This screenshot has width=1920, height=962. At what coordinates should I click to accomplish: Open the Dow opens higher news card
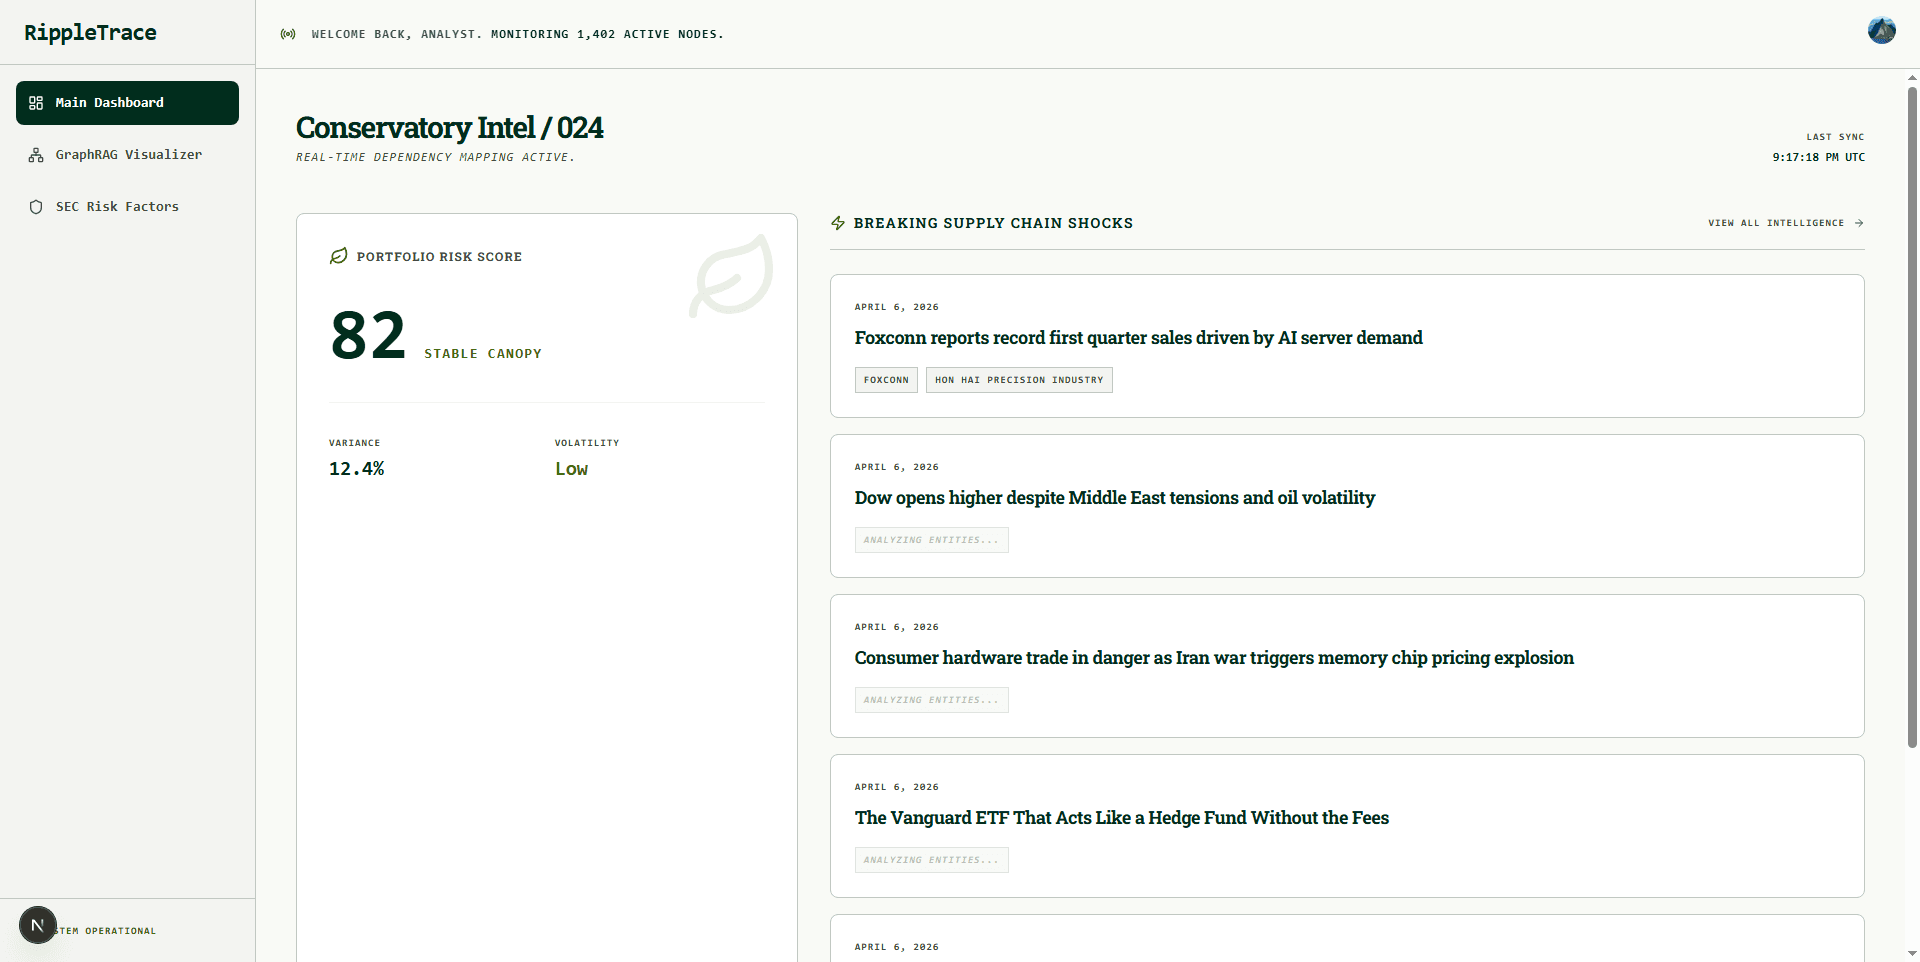(x=1114, y=498)
